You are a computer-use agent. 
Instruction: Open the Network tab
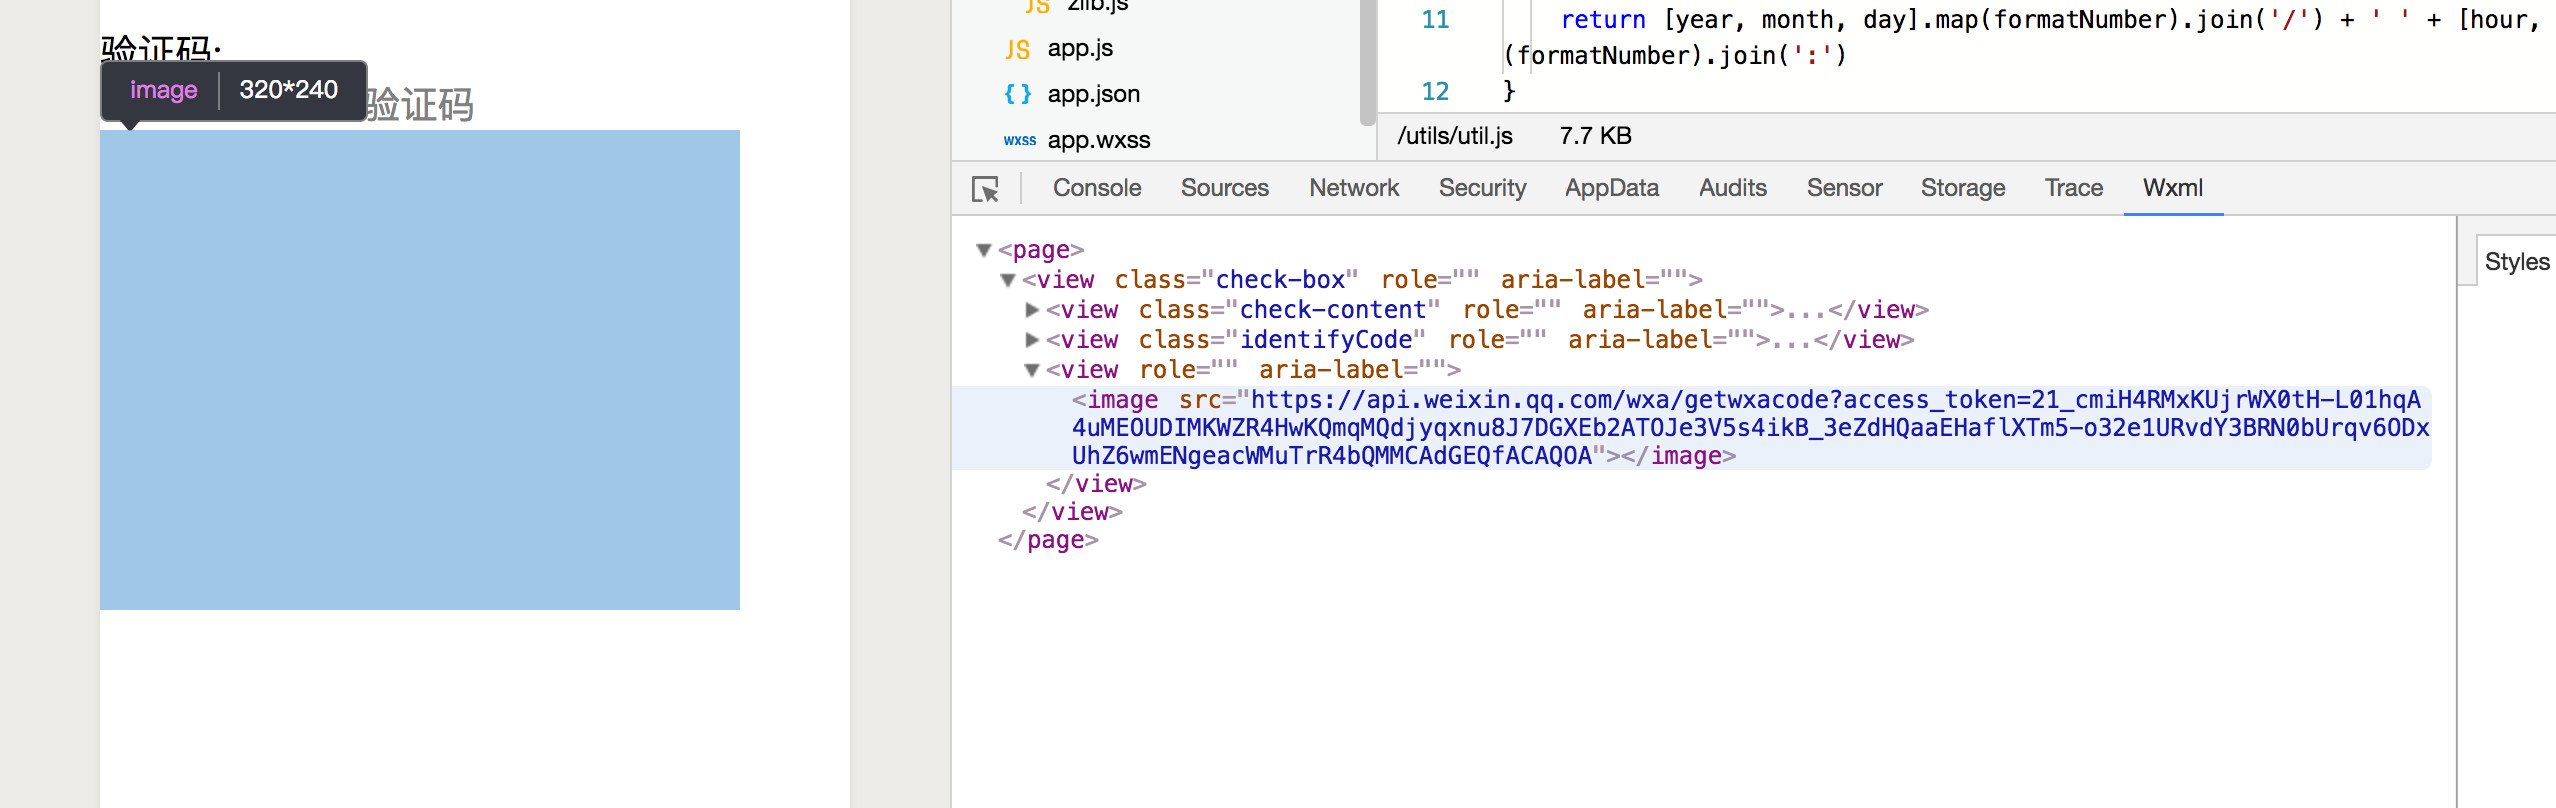pyautogui.click(x=1354, y=188)
